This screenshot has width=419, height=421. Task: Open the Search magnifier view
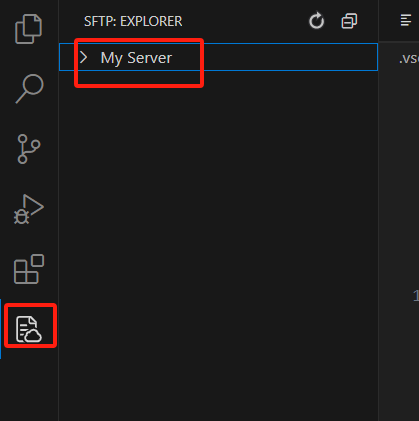(29, 89)
